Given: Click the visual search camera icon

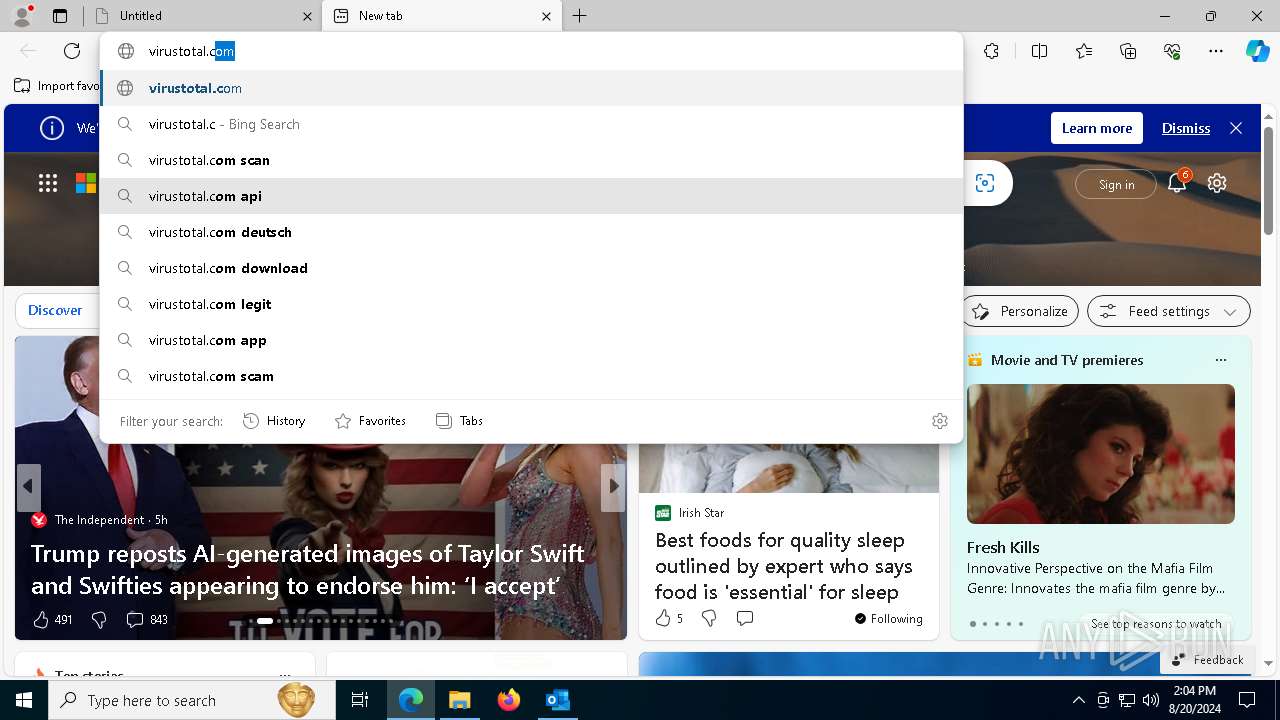Looking at the screenshot, I should coord(985,183).
